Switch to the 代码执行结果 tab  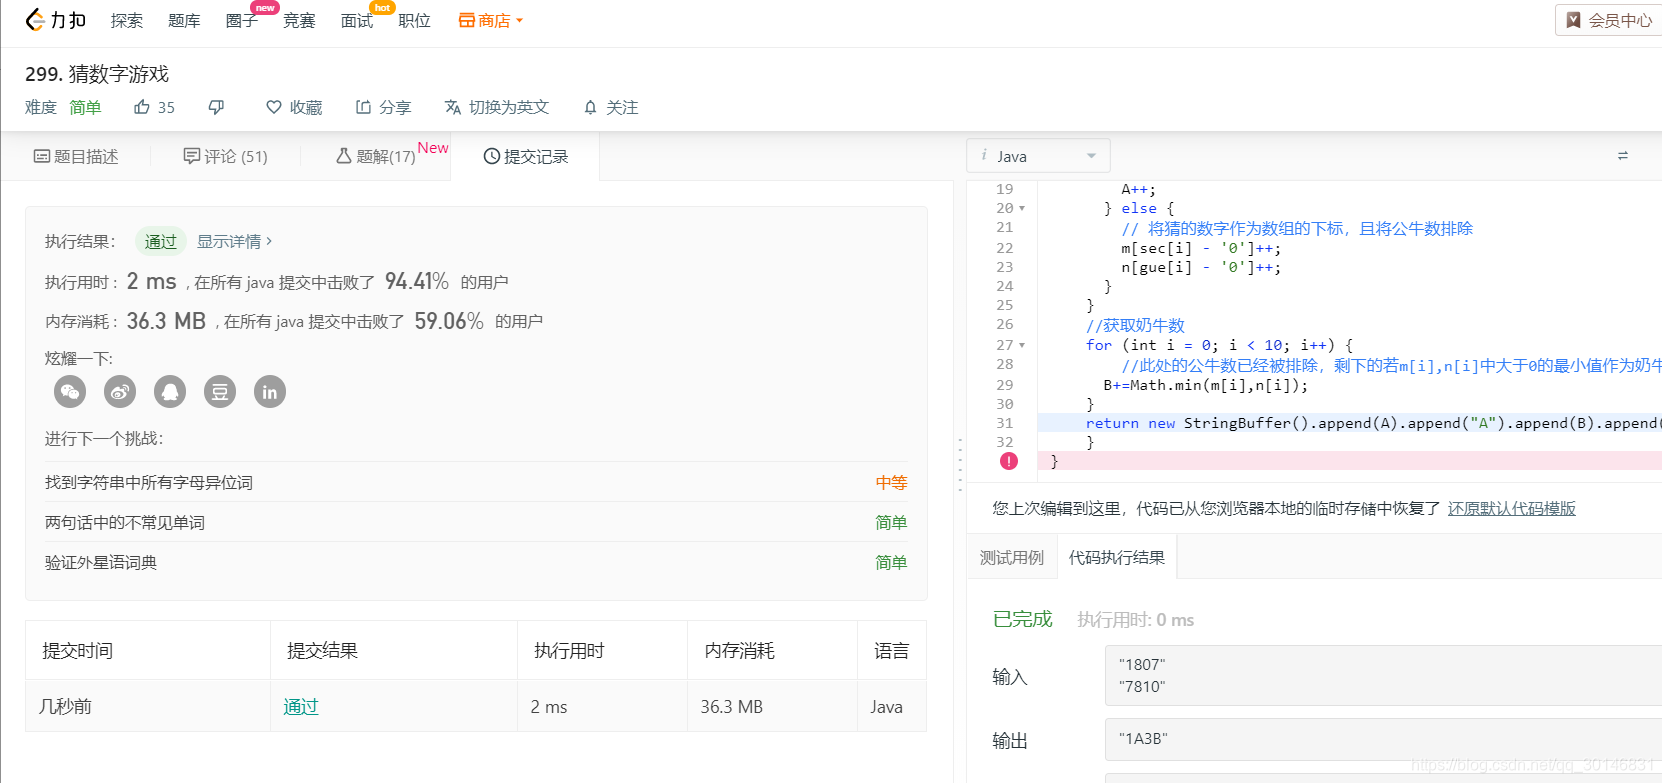tap(1117, 558)
